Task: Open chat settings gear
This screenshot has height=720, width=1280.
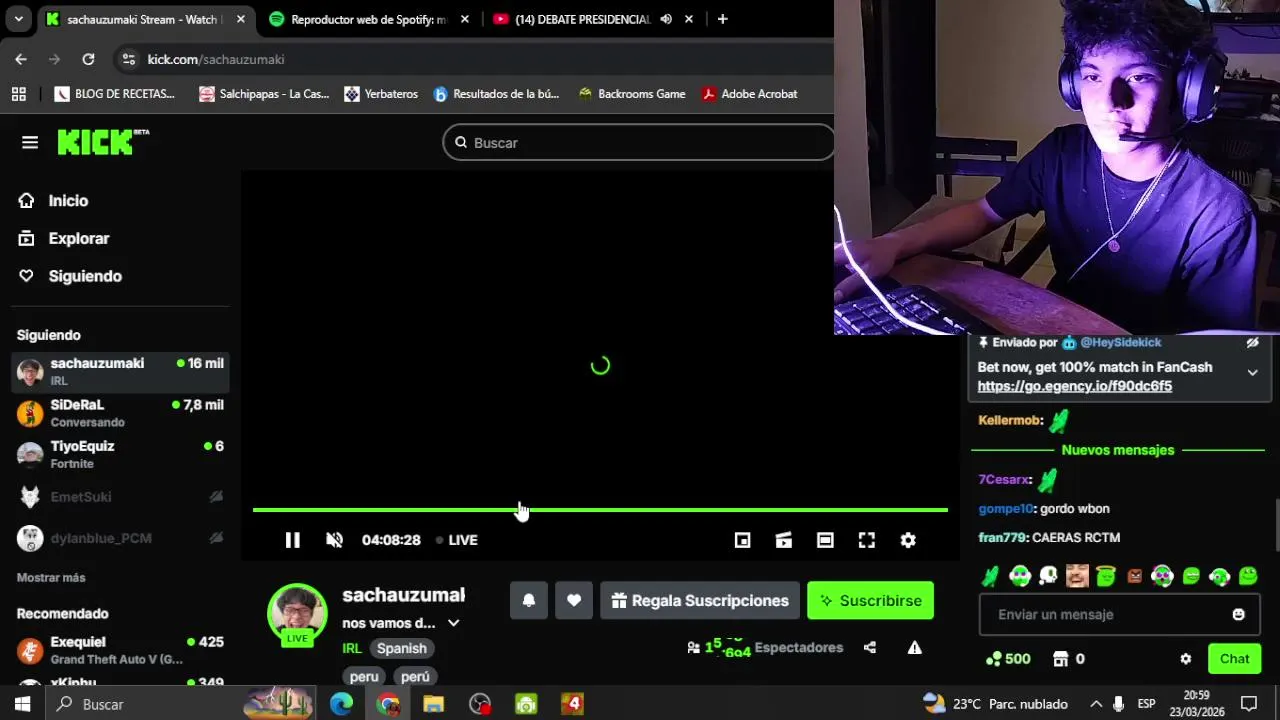Action: 1185,659
